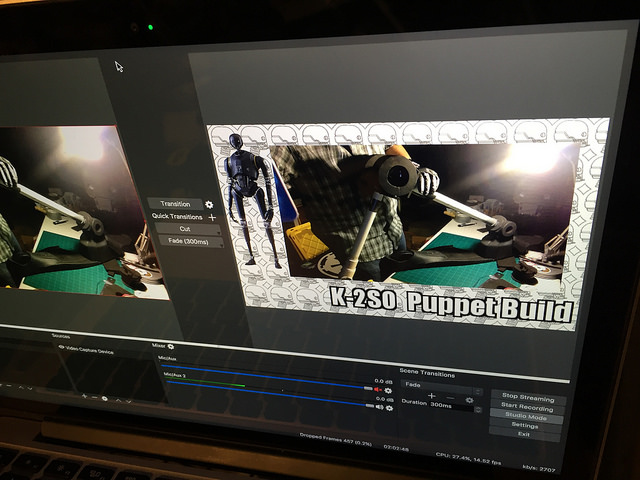Click the Mic/Aux 2 volume slider handle

tap(370, 406)
